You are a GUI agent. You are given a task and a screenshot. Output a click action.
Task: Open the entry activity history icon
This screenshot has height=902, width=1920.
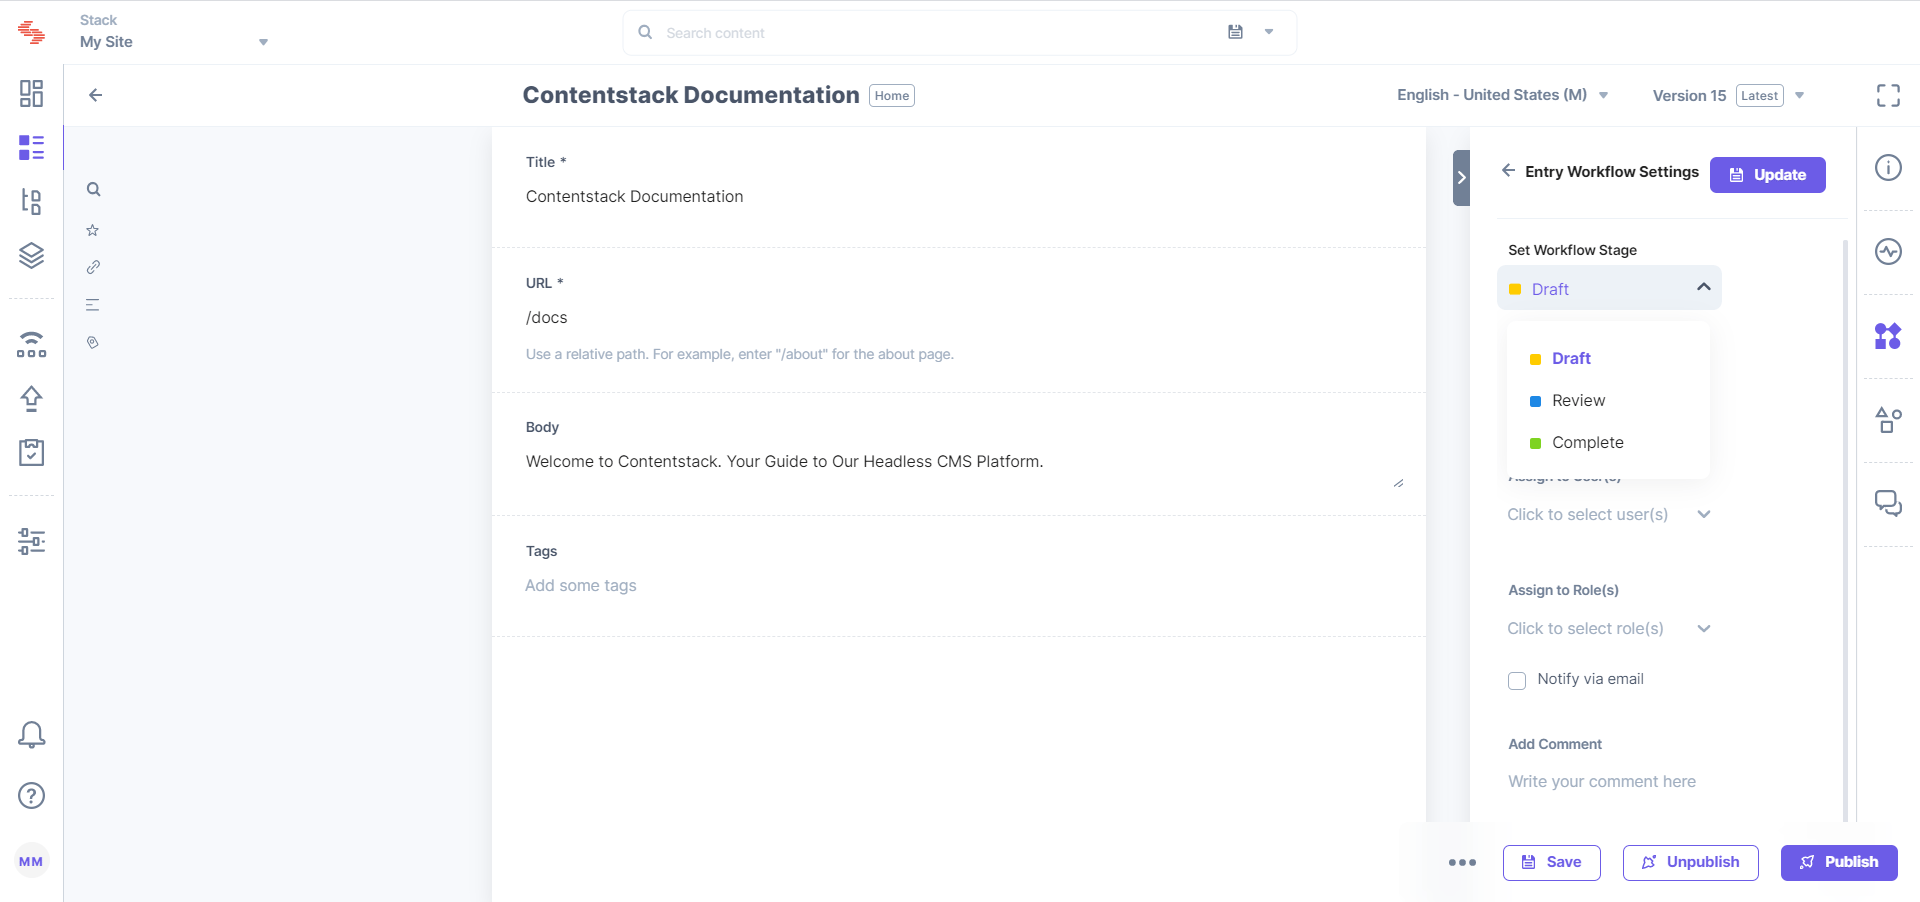click(x=1889, y=252)
